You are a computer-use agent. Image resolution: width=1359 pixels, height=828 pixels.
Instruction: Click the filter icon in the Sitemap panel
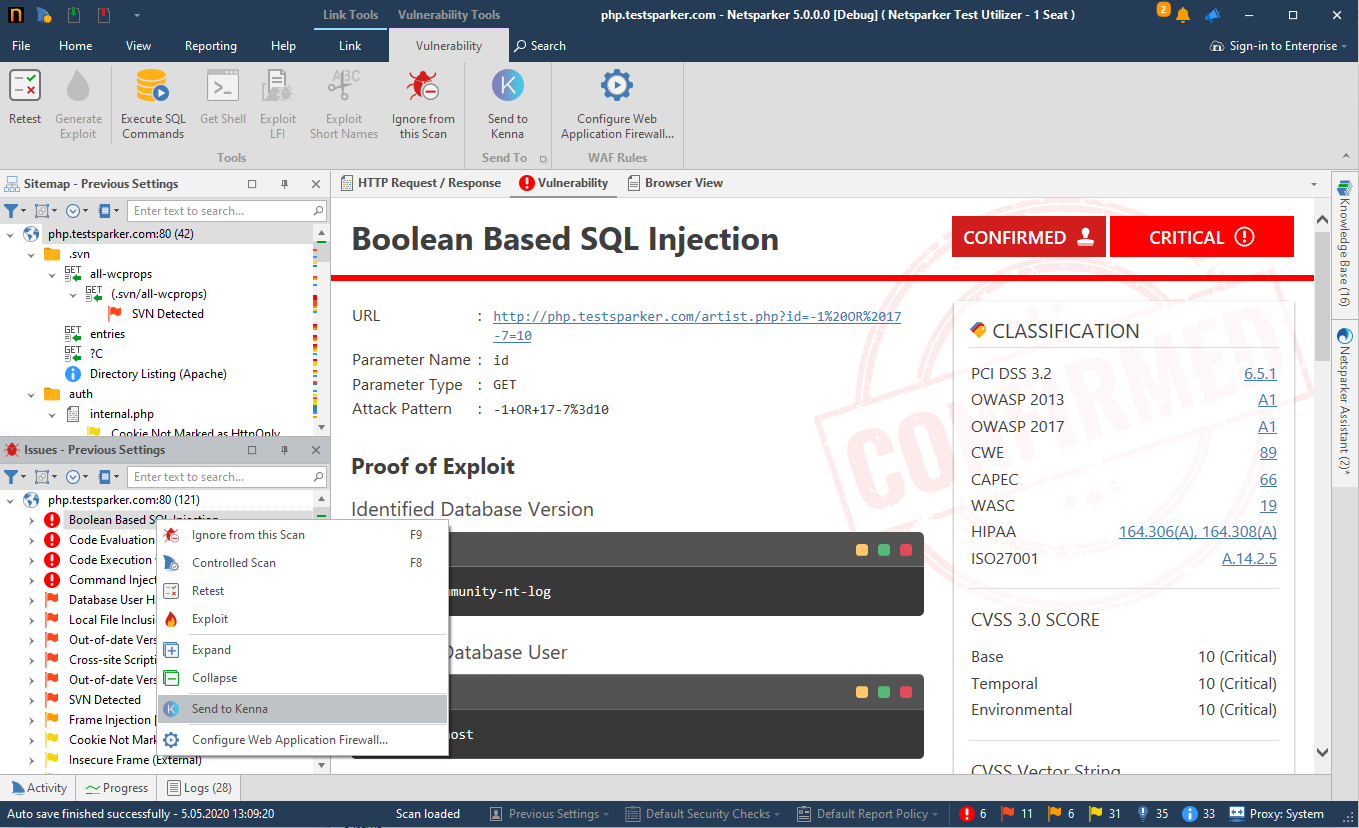click(11, 210)
